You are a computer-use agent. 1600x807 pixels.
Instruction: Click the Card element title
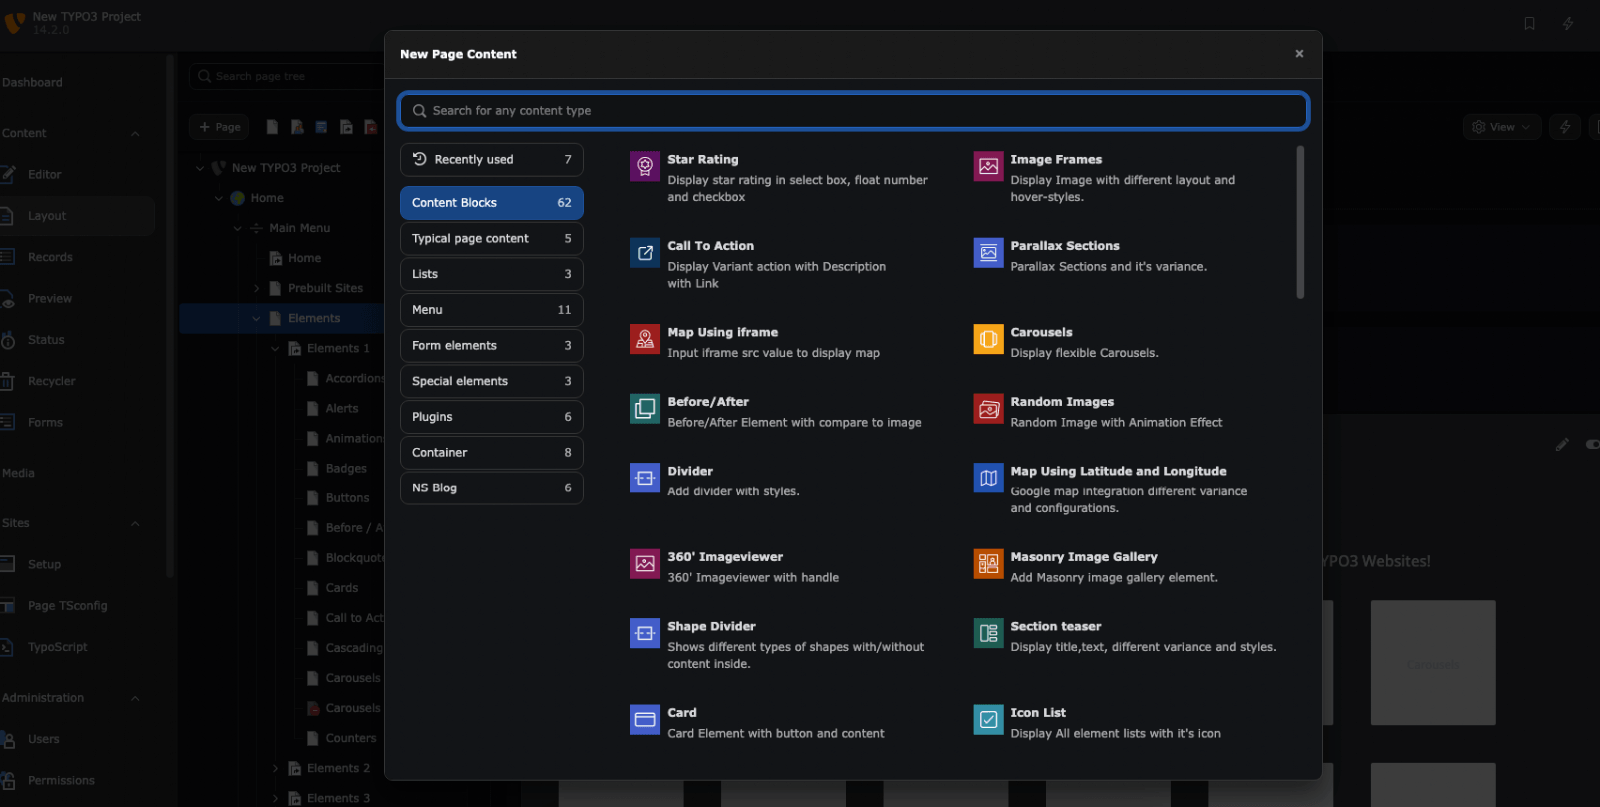(682, 713)
